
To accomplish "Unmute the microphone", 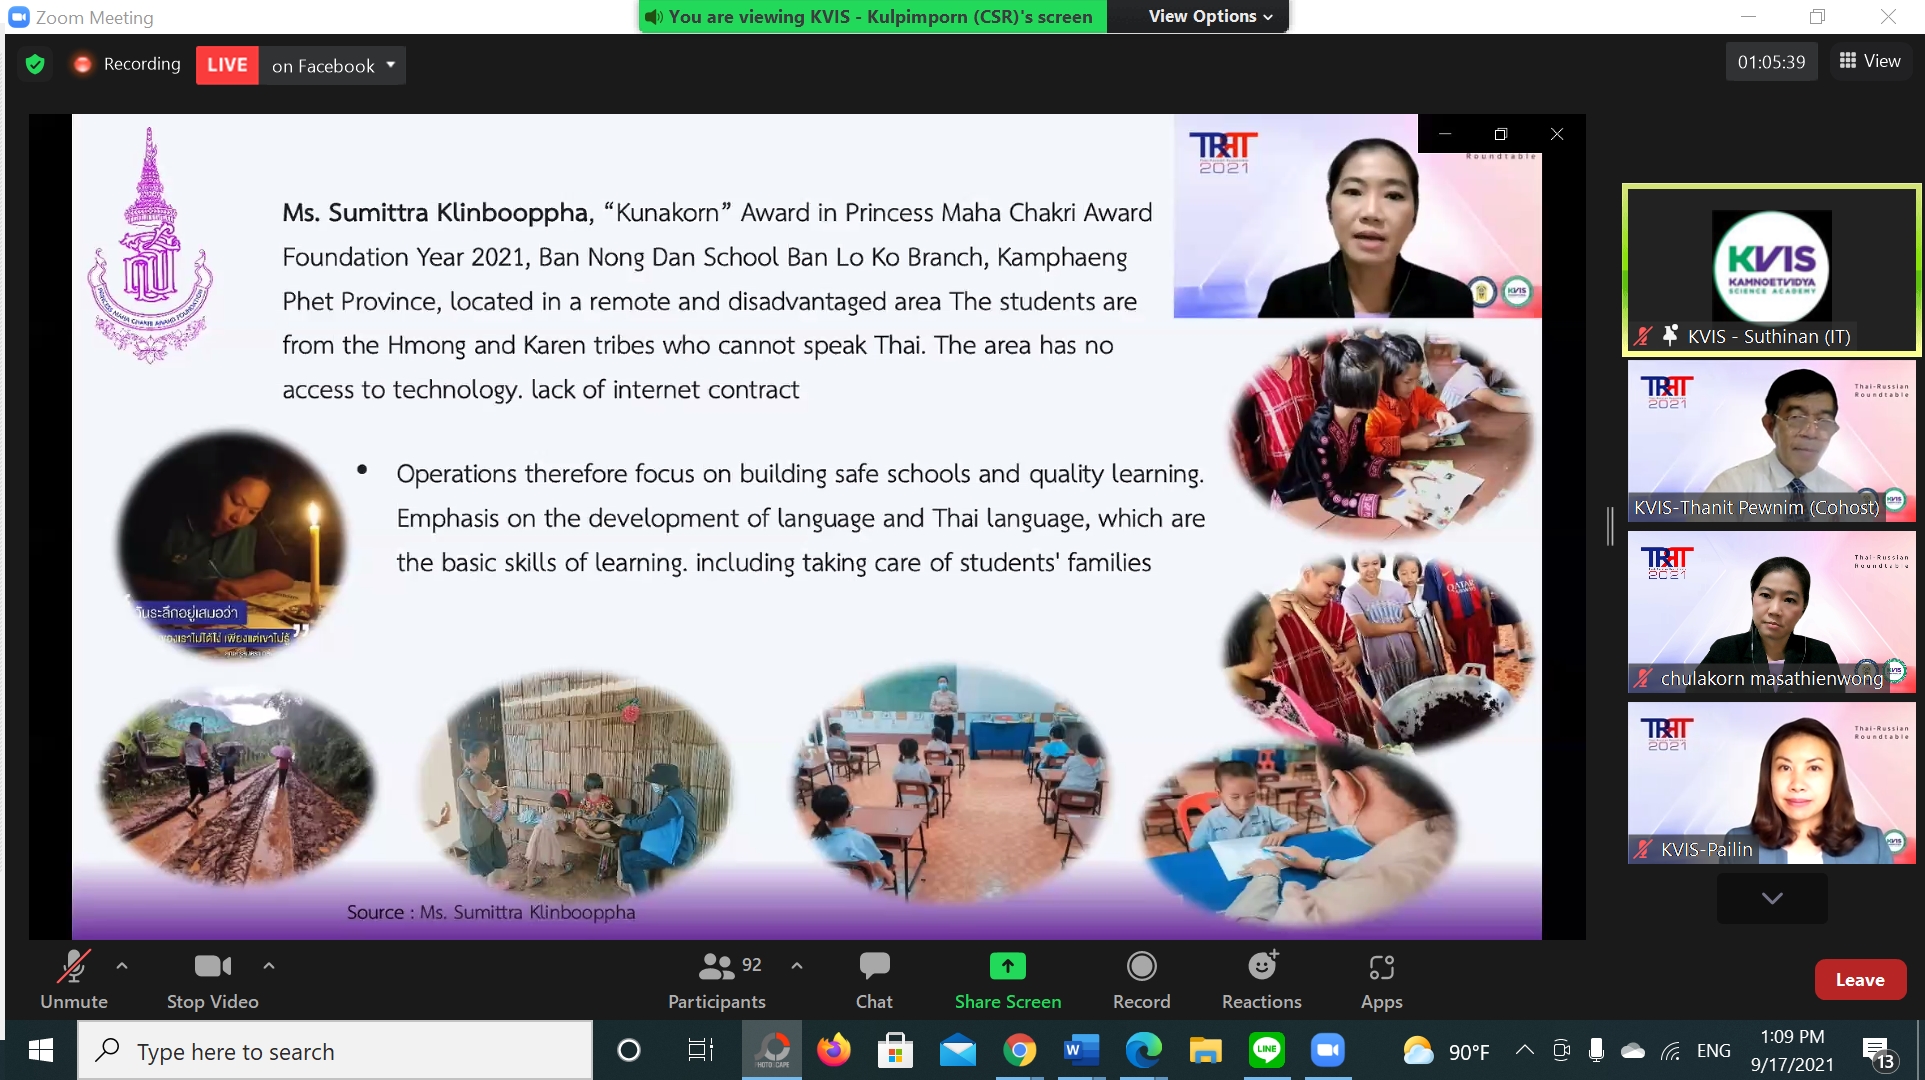I will 74,980.
